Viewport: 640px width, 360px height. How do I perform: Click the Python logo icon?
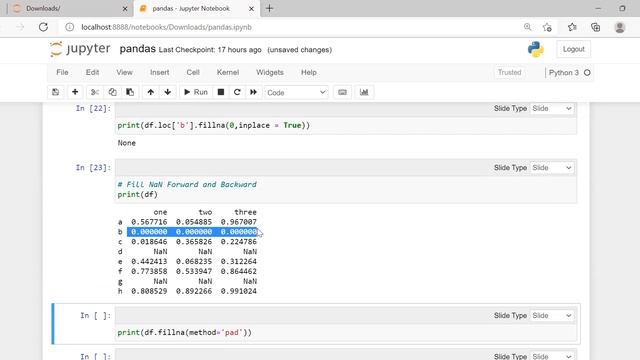tap(536, 49)
